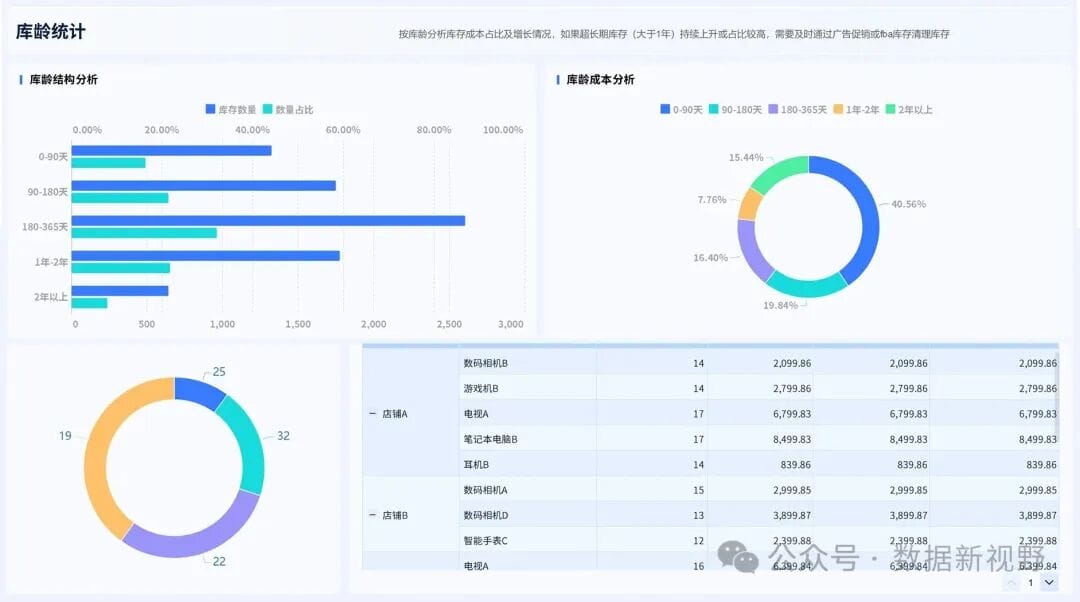Click the orange 7.76% donut slice
This screenshot has width=1080, height=602.
pyautogui.click(x=749, y=204)
